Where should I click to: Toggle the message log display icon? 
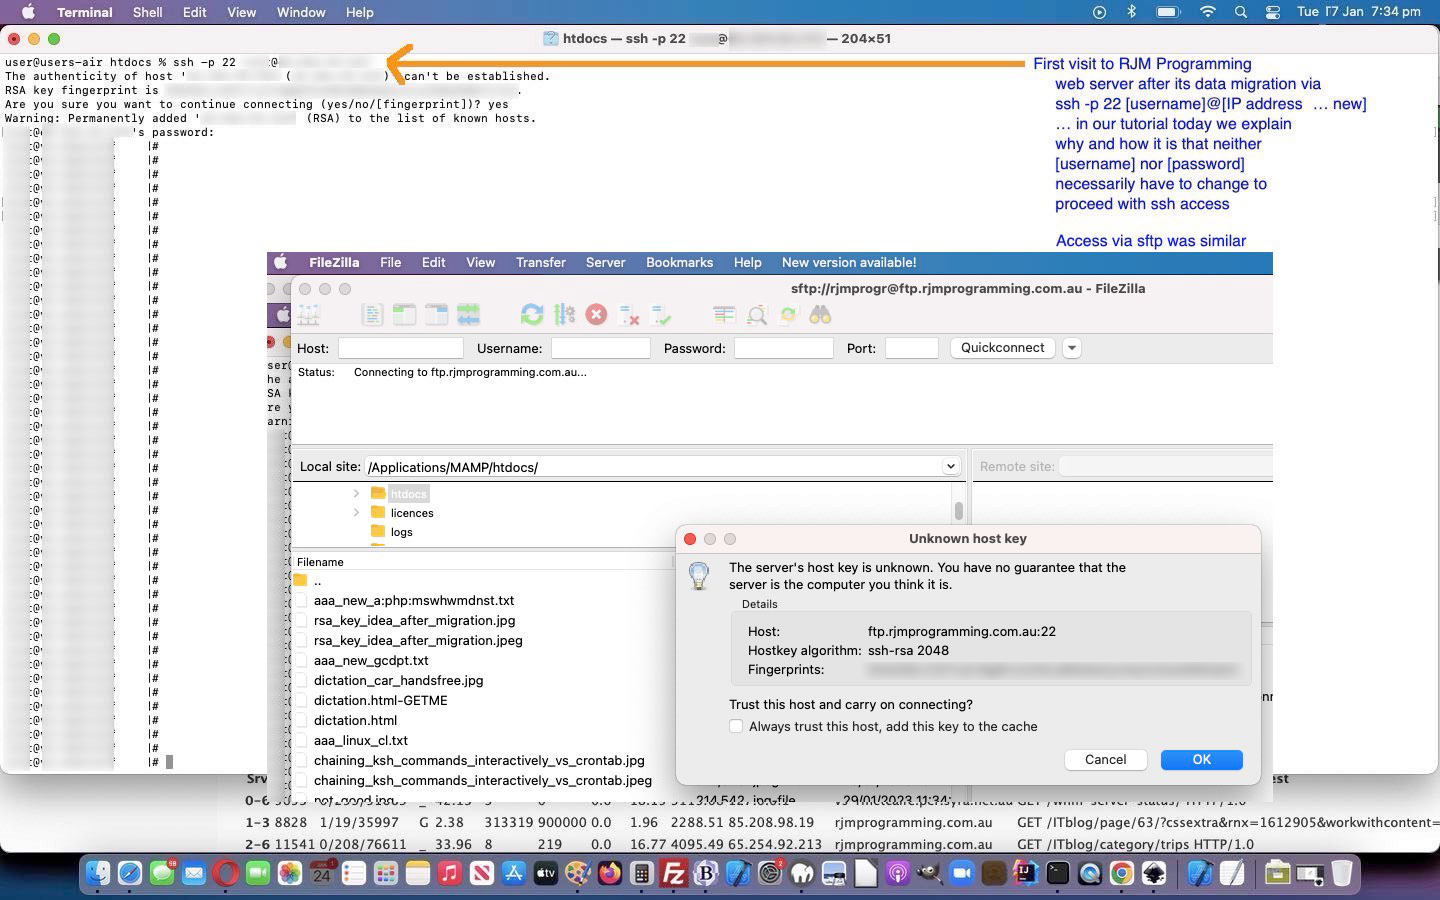tap(372, 315)
